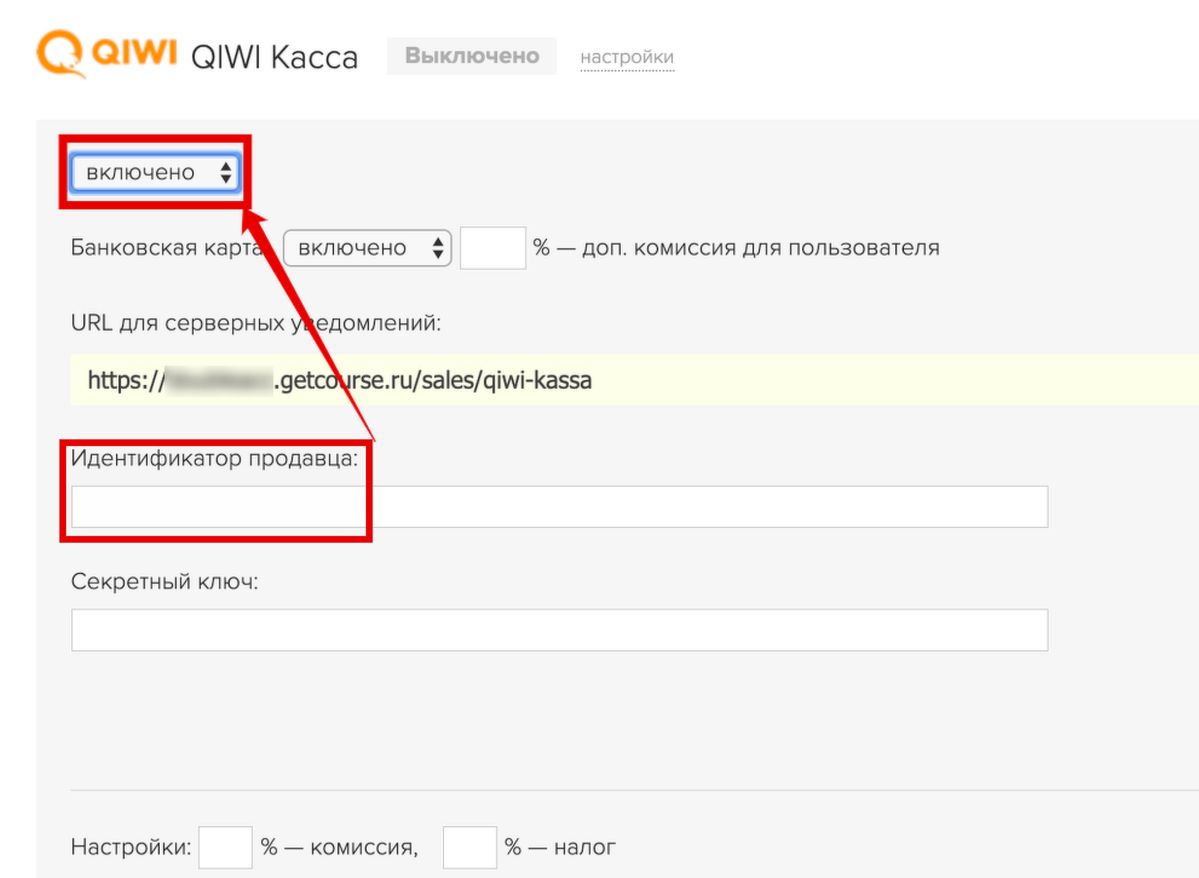This screenshot has width=1199, height=878.
Task: Click the QIWI Касса heading
Action: (275, 57)
